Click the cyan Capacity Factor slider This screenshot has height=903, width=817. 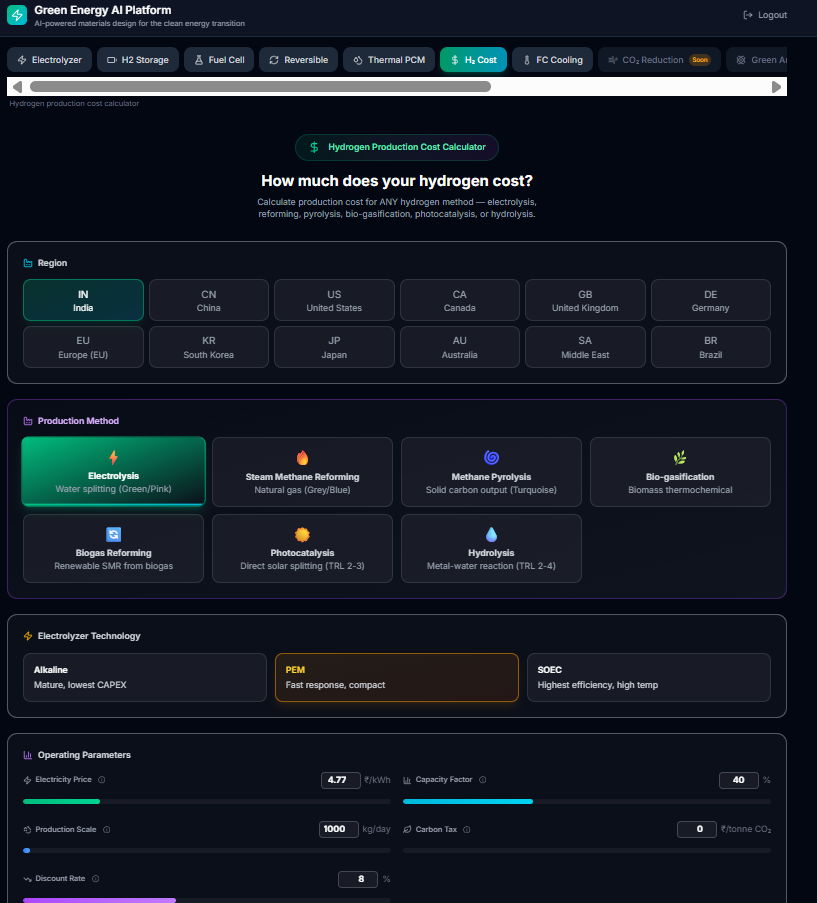pos(587,801)
